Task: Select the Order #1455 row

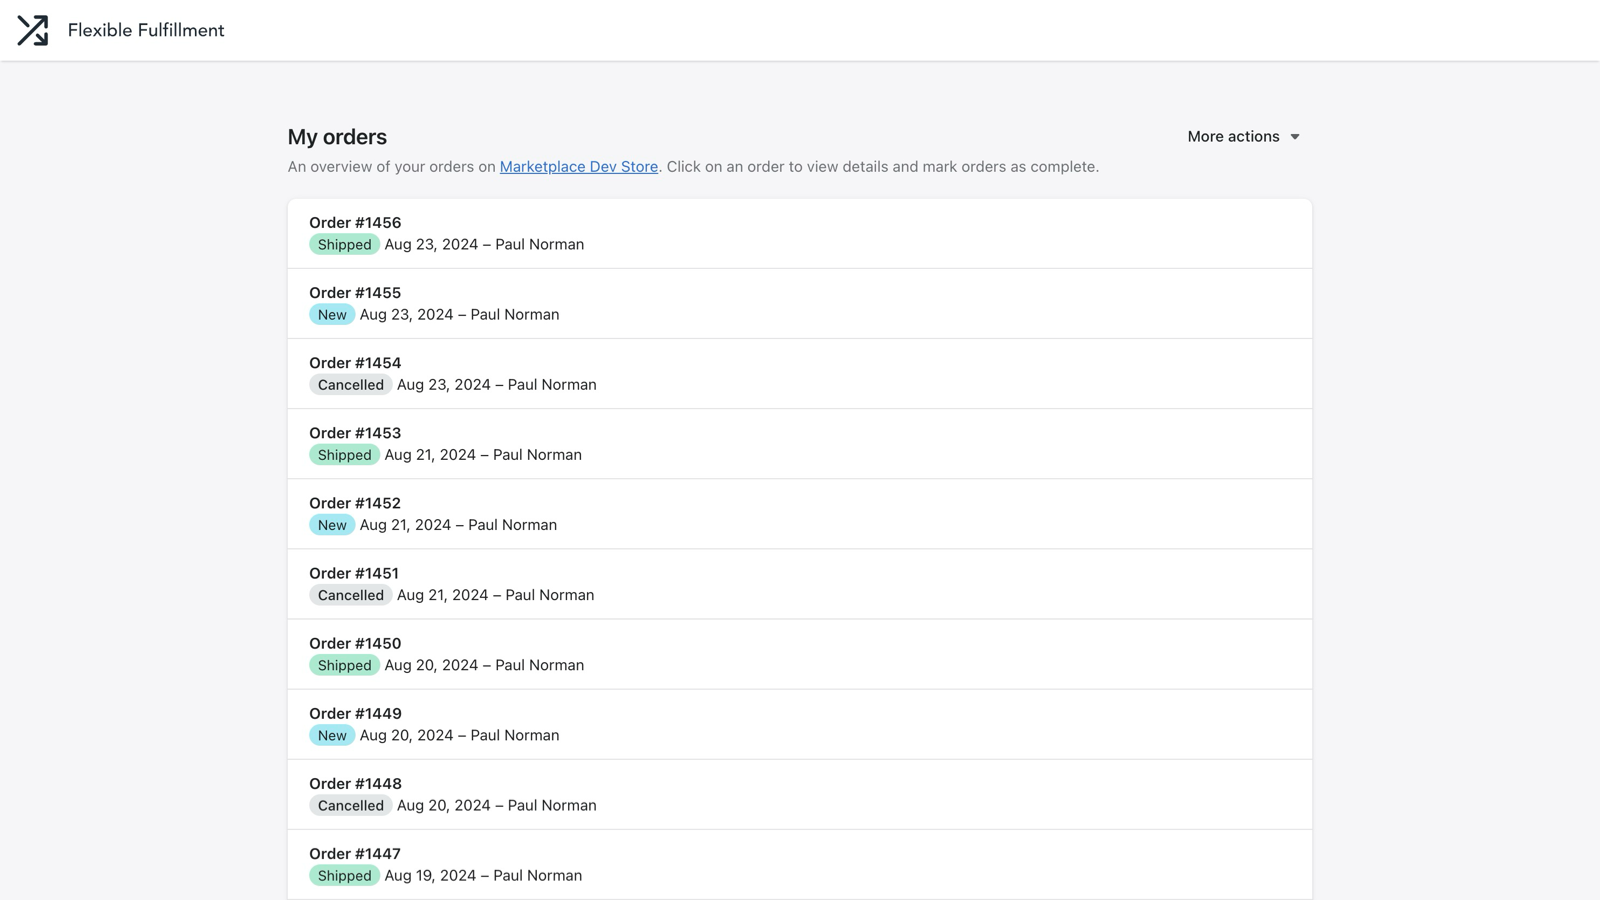Action: click(798, 303)
